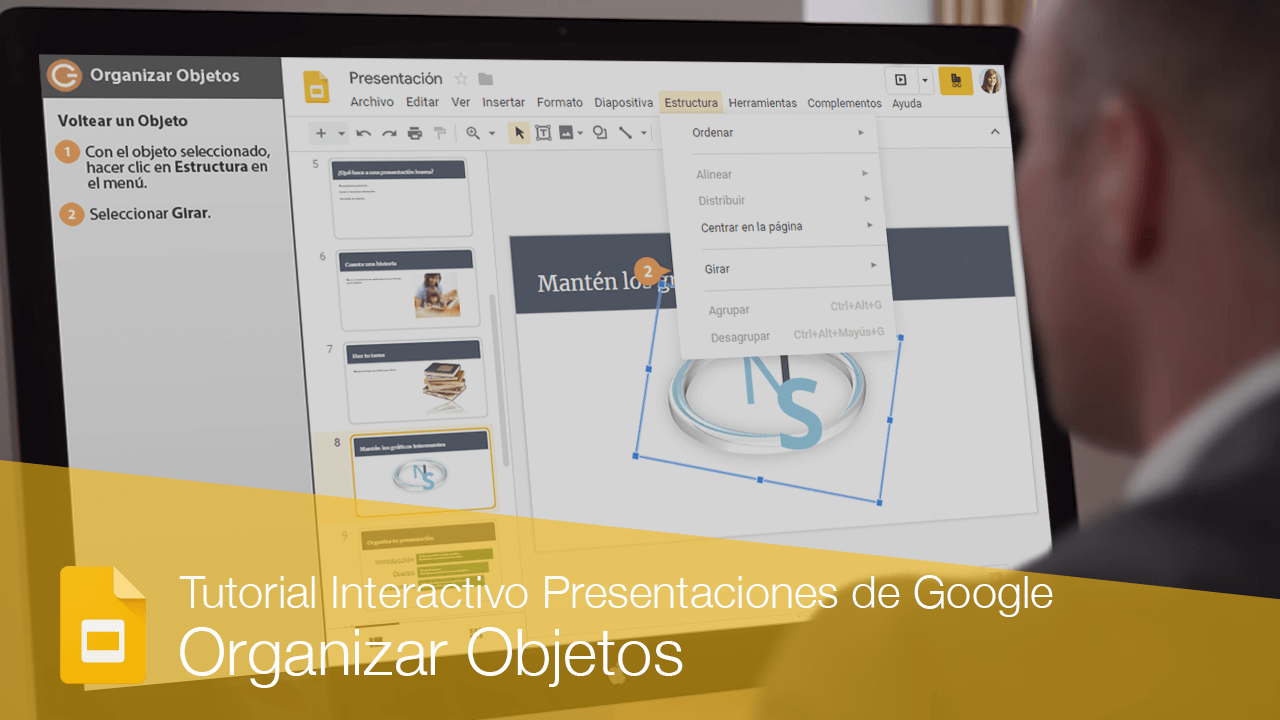Click the Shape tool icon
Viewport: 1280px width, 720px height.
click(600, 132)
